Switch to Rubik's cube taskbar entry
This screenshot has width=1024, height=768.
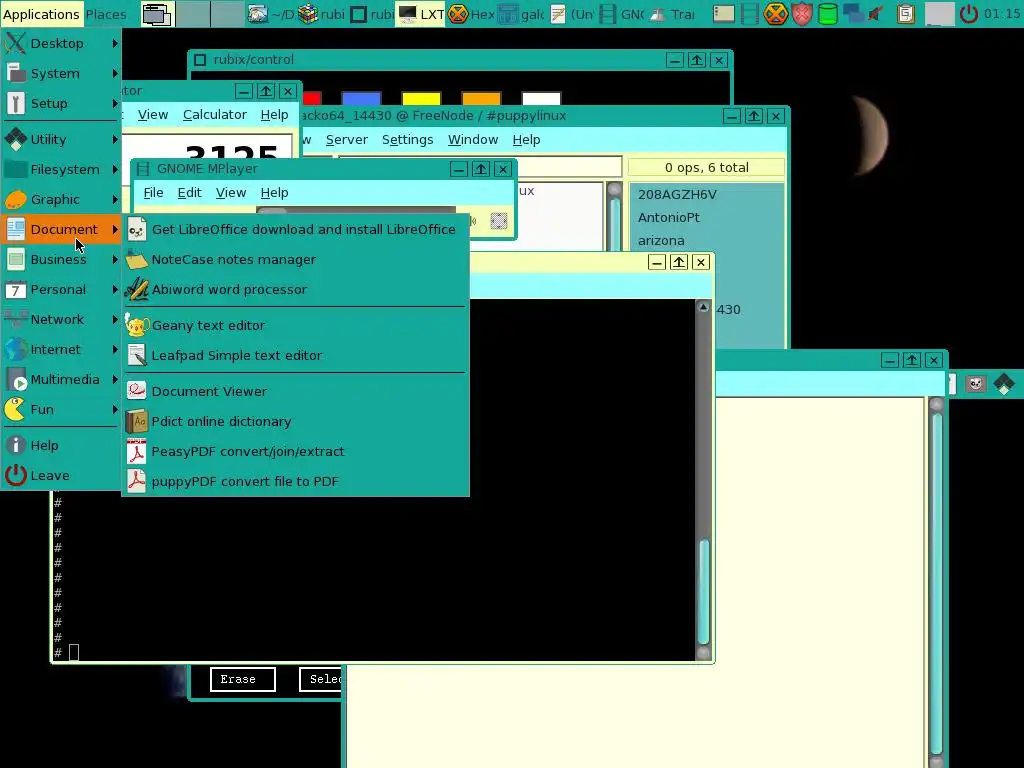pos(321,14)
